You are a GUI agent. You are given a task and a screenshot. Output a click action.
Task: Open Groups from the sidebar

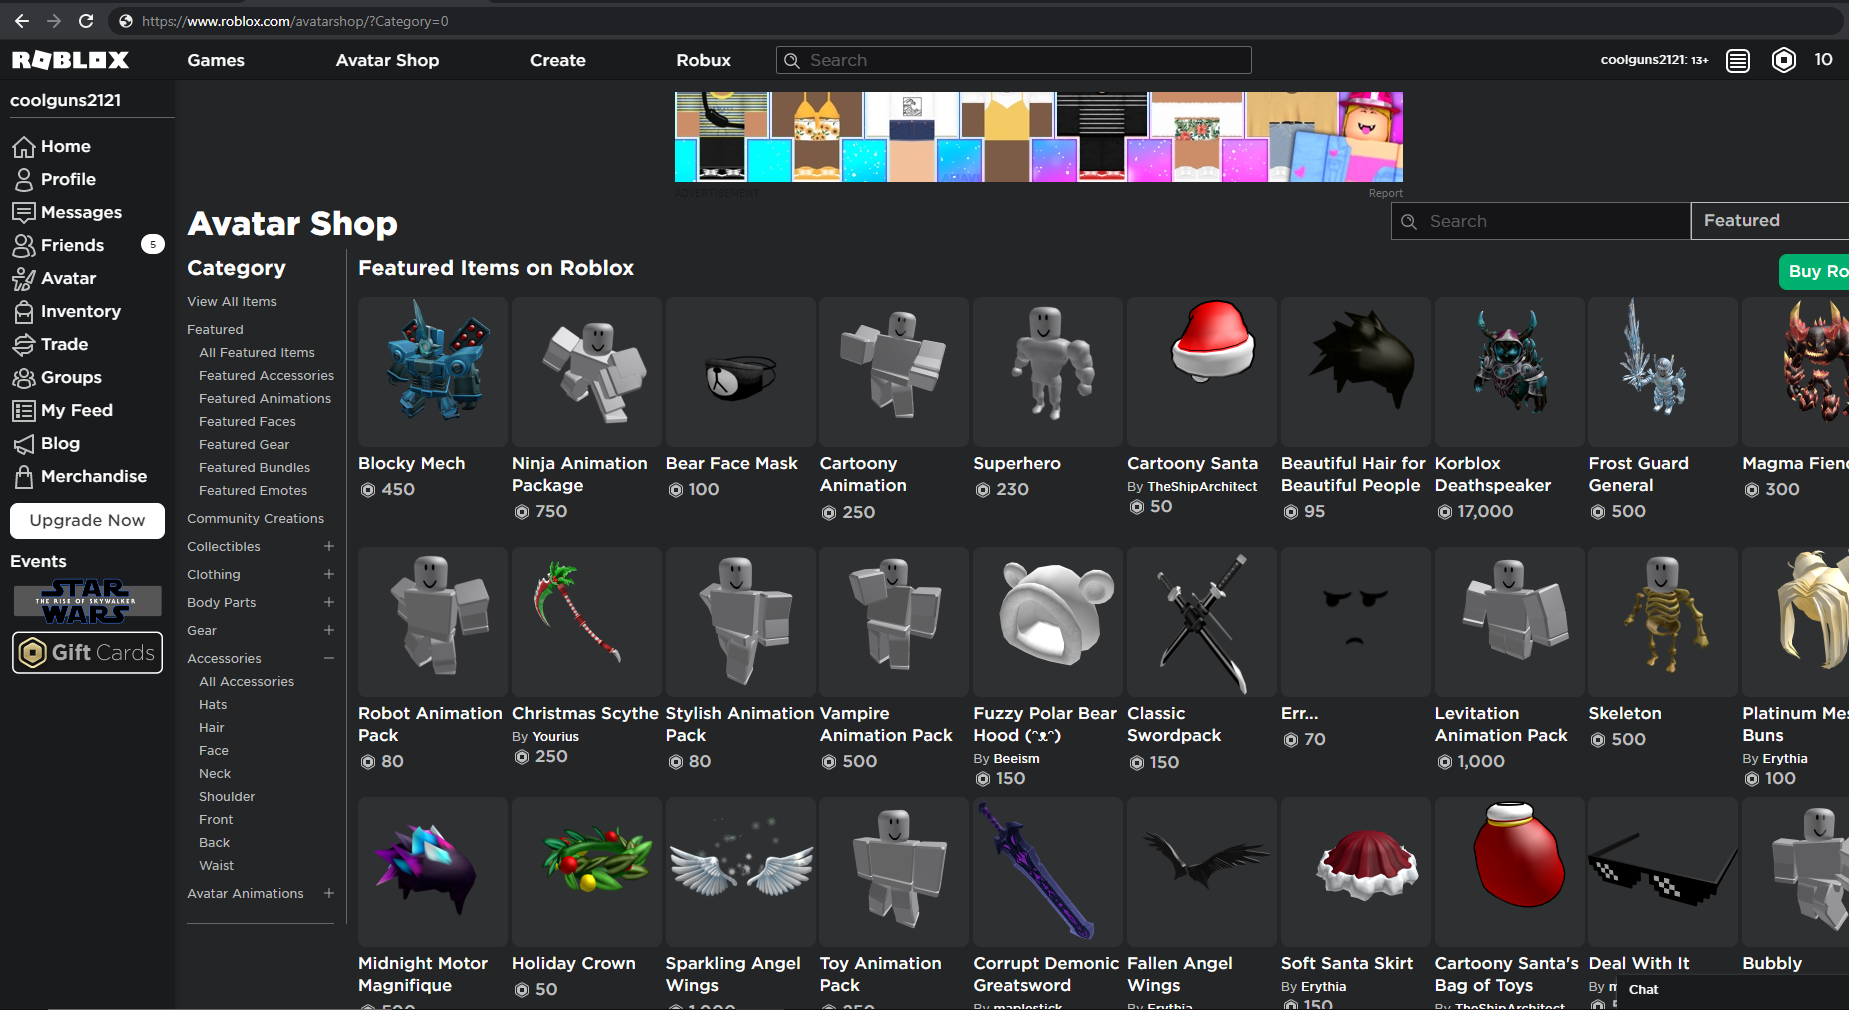(x=70, y=377)
